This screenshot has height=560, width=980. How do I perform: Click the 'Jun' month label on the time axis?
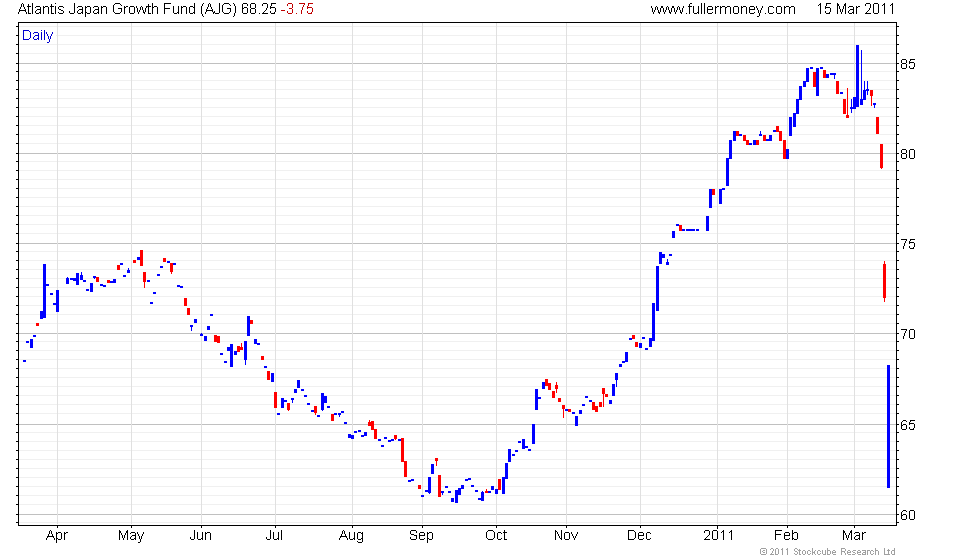tap(201, 536)
